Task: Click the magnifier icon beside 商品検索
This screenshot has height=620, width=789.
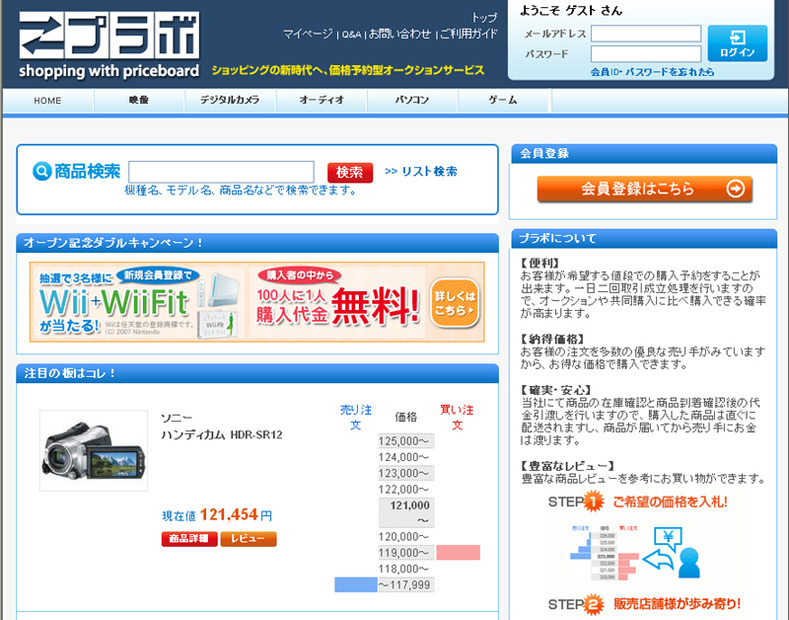Action: 42,171
